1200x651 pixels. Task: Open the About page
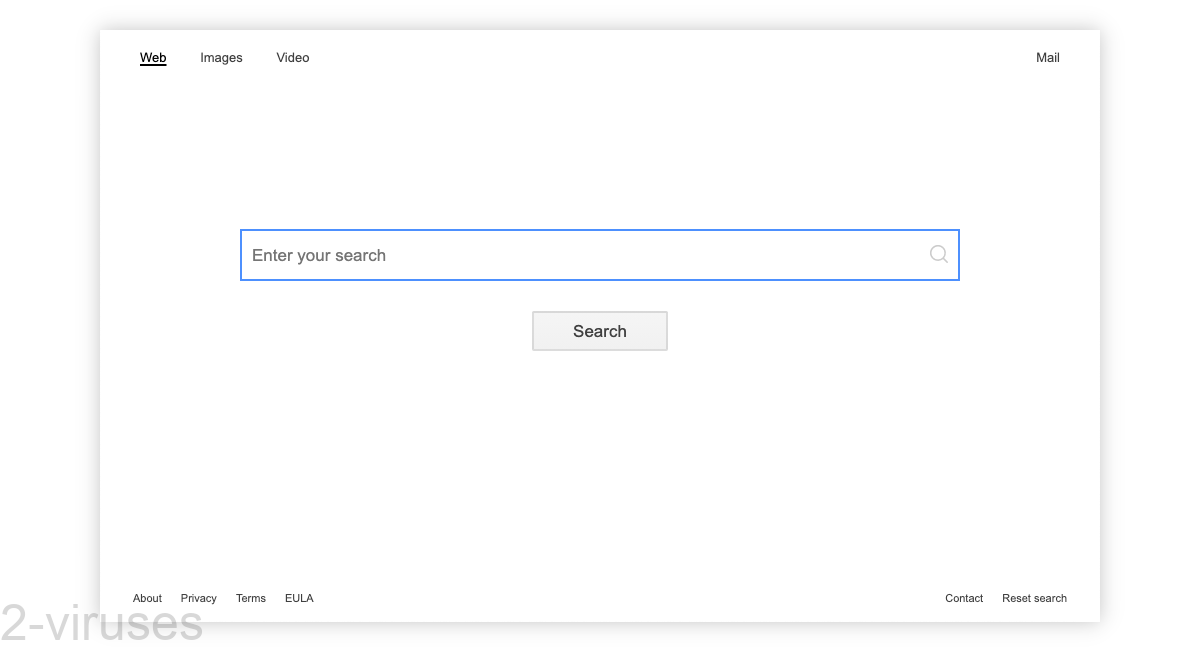pos(147,598)
